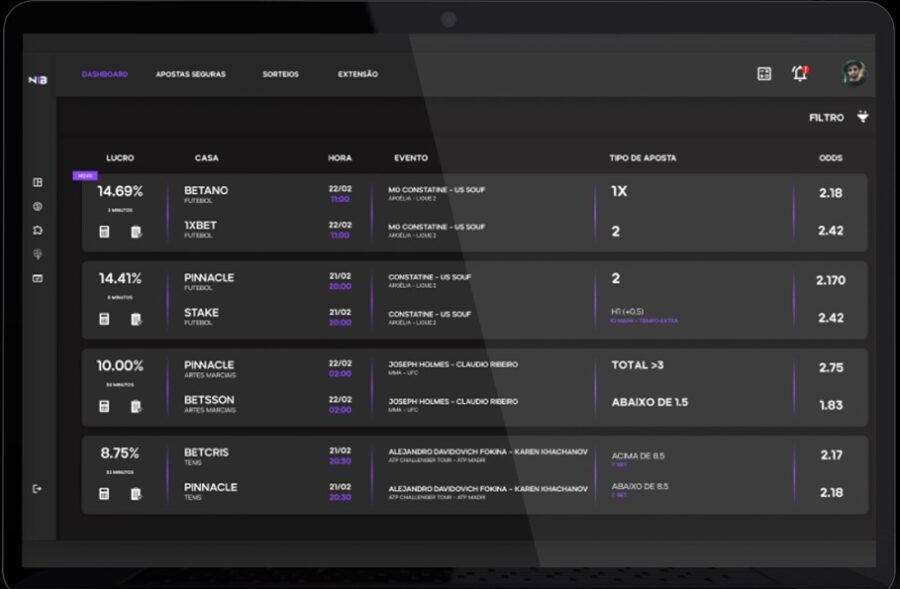Open Betsson's Joseph Holmes - Claudio Ribeiro event
Screen dimensions: 900x589
click(453, 401)
